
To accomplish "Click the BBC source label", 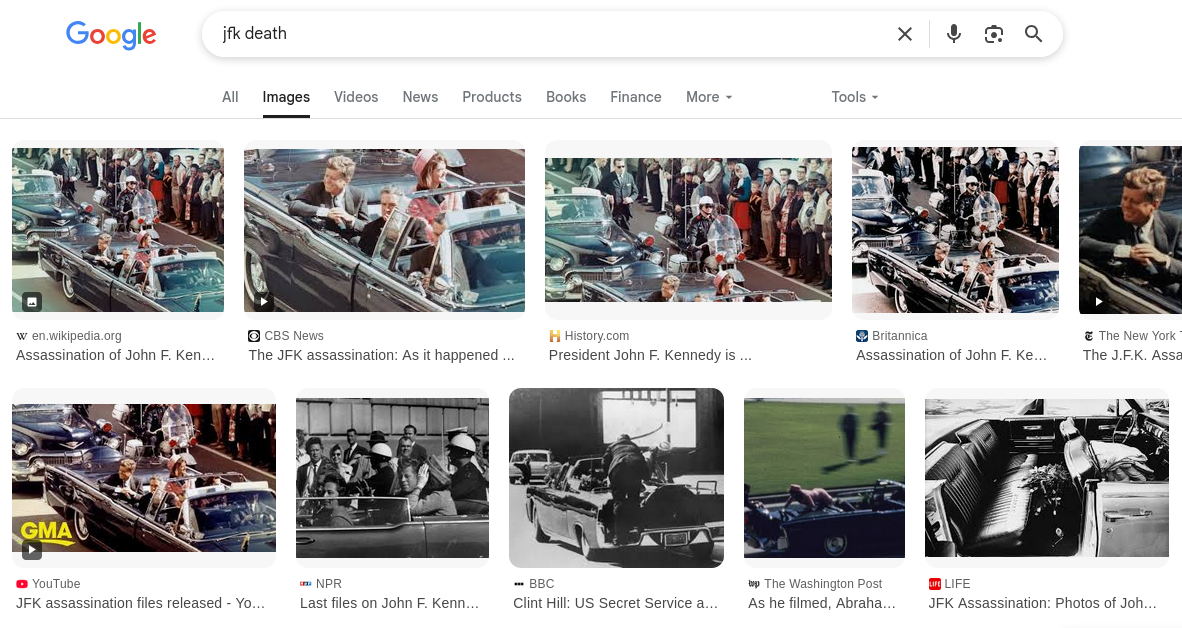I will pyautogui.click(x=541, y=584).
